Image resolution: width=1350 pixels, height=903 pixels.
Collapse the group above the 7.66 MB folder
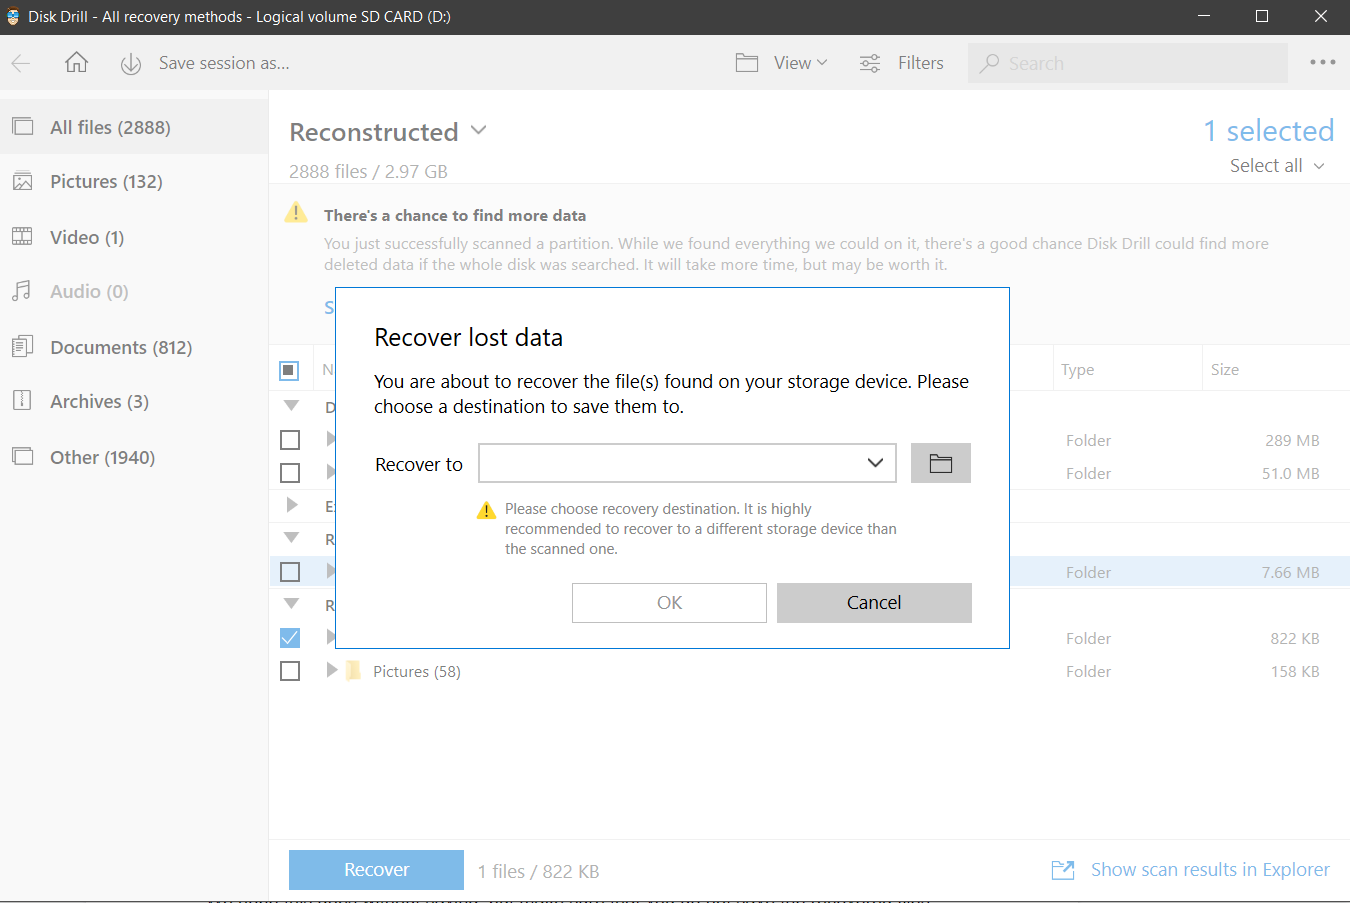pos(292,538)
